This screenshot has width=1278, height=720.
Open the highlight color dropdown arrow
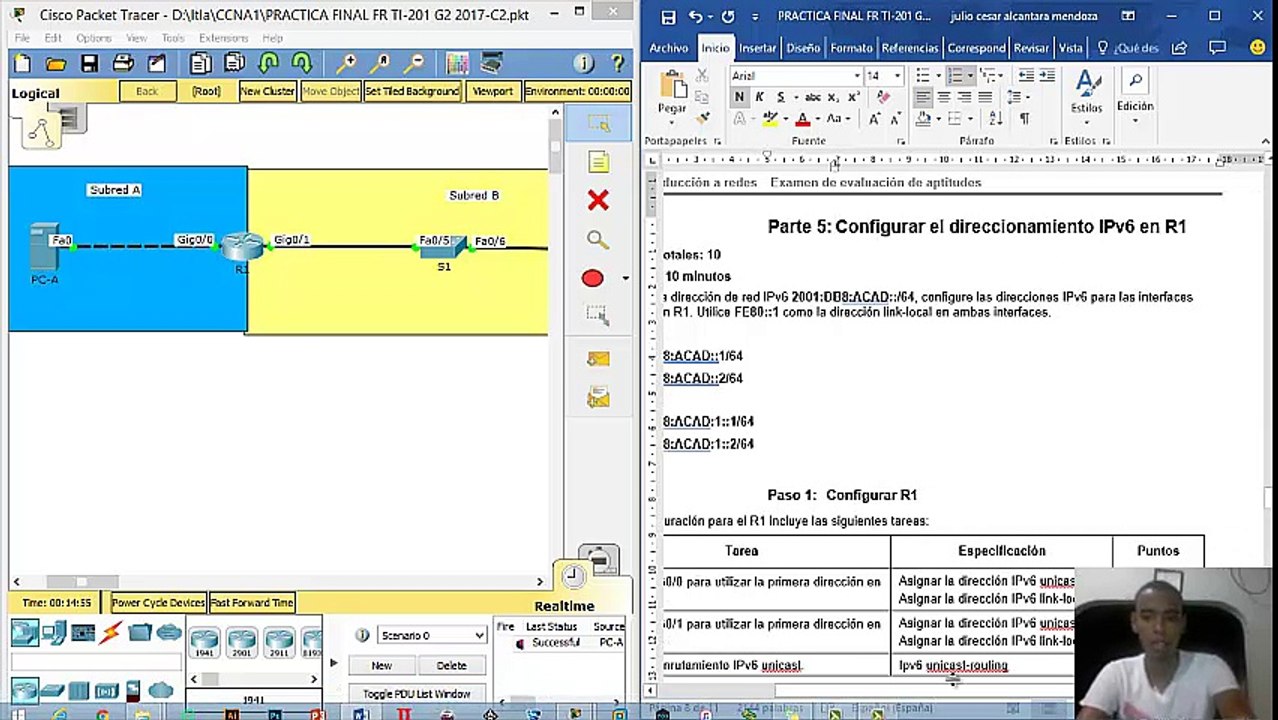coord(786,119)
